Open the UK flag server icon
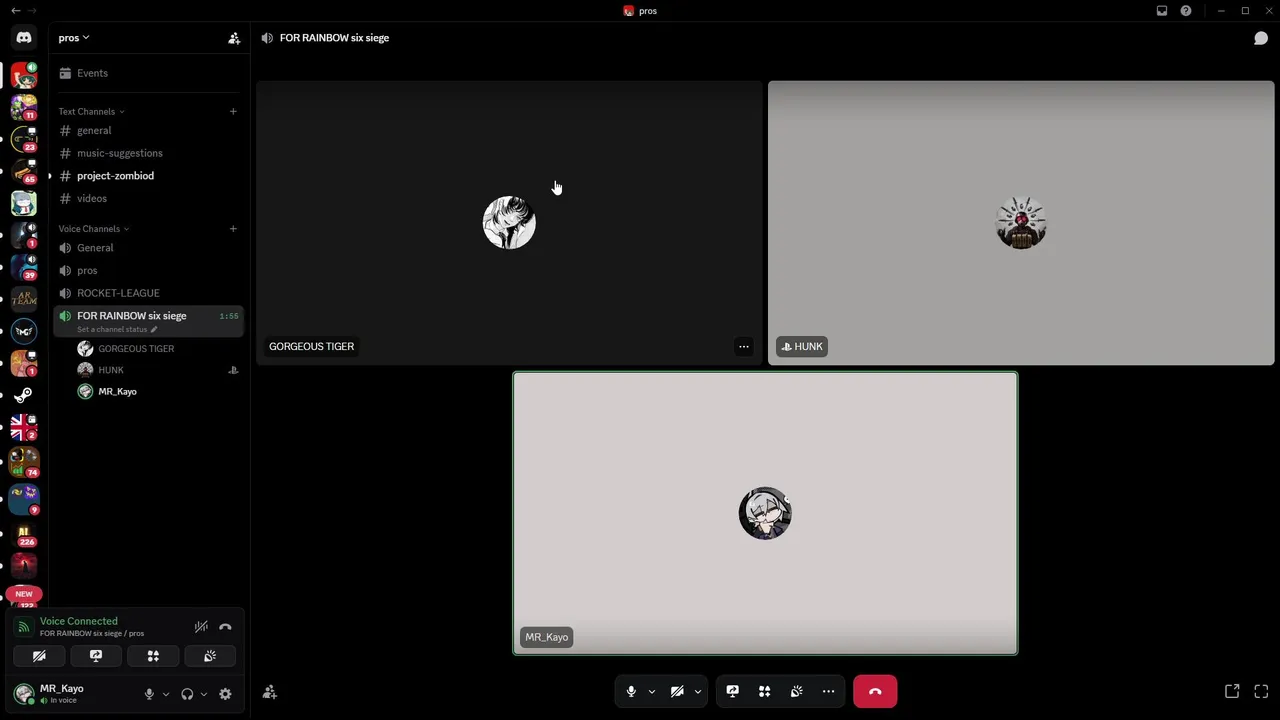The width and height of the screenshot is (1280, 720). pos(24,427)
